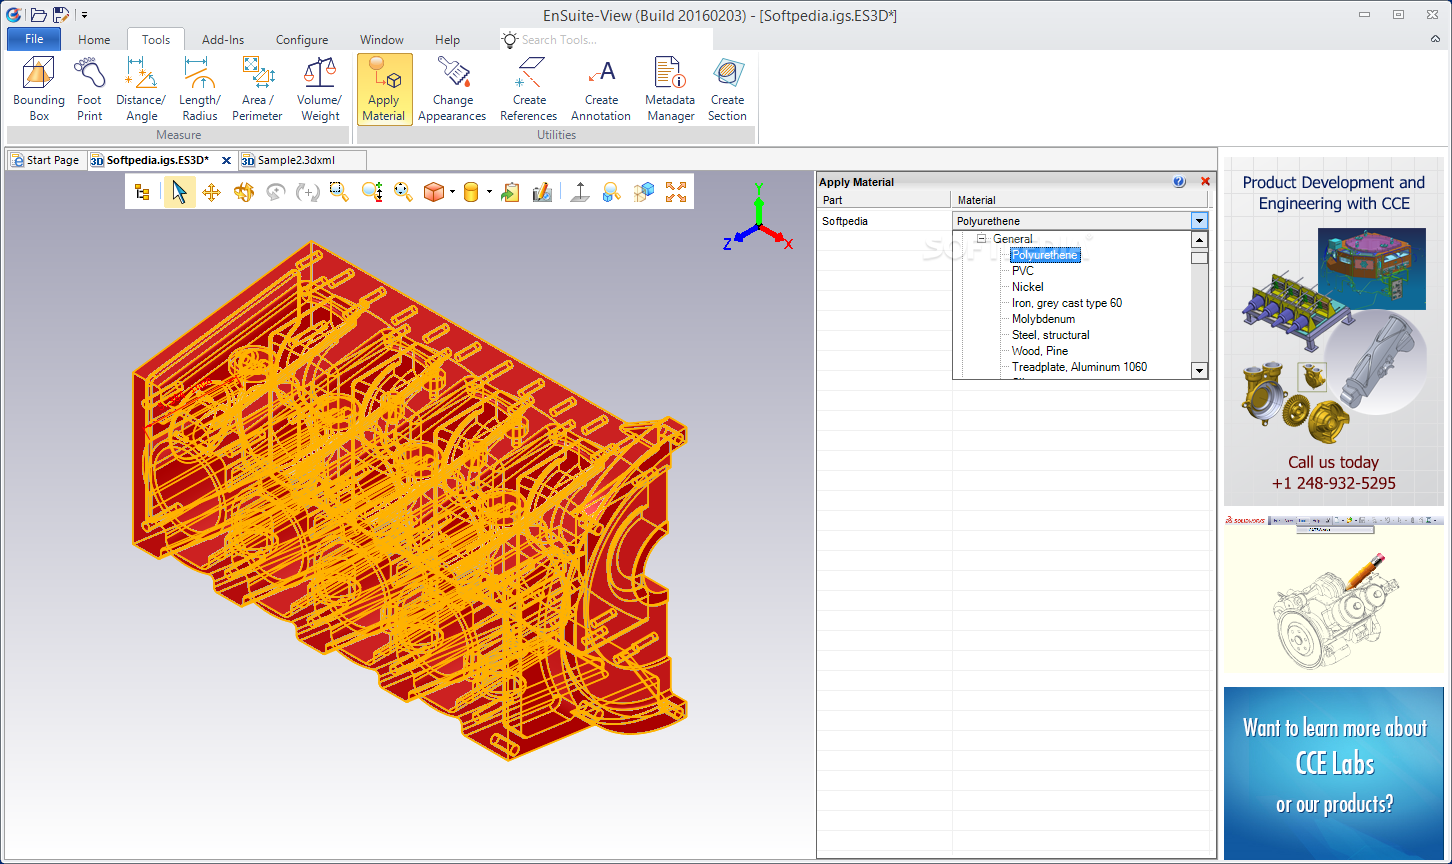Open the cube view orientation dropdown arrow
This screenshot has height=864, width=1452.
tap(452, 192)
